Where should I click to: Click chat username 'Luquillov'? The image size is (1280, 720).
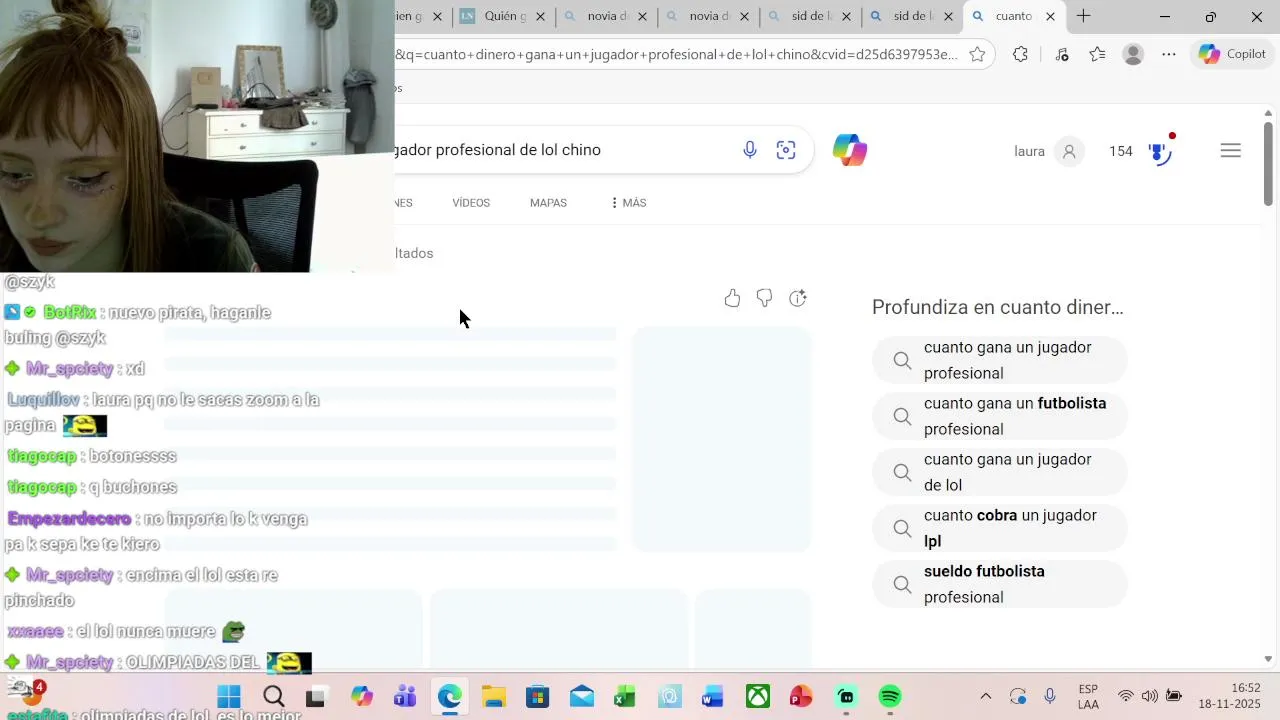[43, 400]
